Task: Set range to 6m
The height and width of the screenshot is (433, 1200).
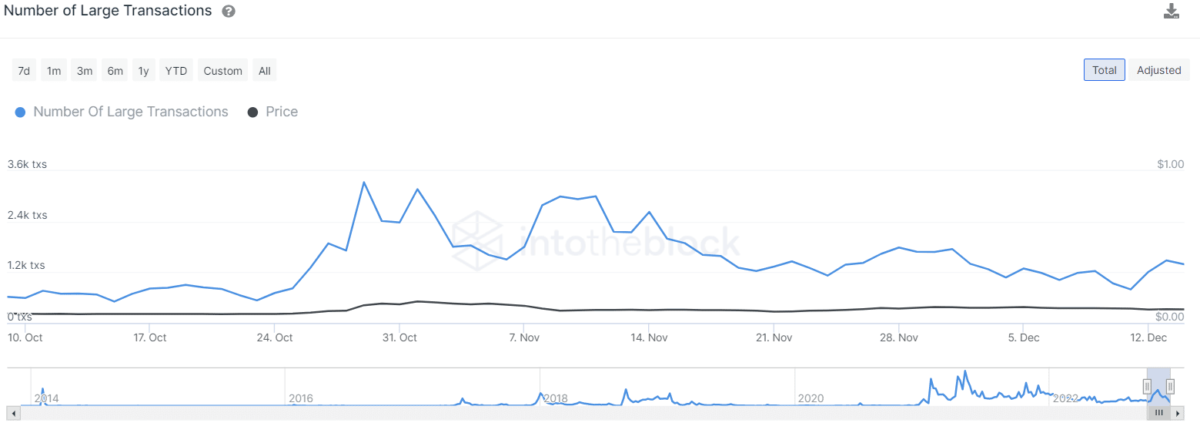Action: [x=115, y=71]
